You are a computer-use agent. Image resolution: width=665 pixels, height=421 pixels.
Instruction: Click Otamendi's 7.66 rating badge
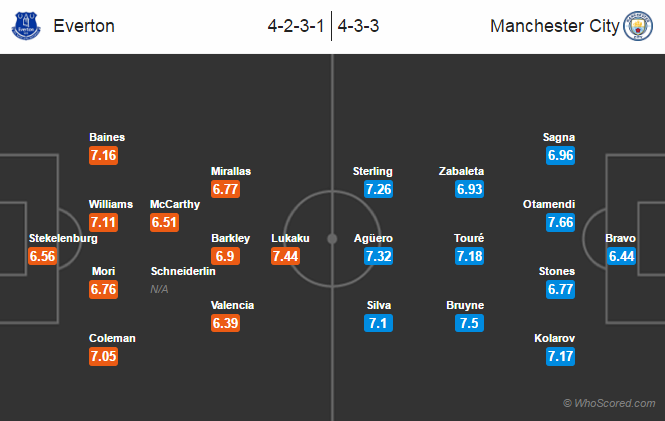pos(561,222)
